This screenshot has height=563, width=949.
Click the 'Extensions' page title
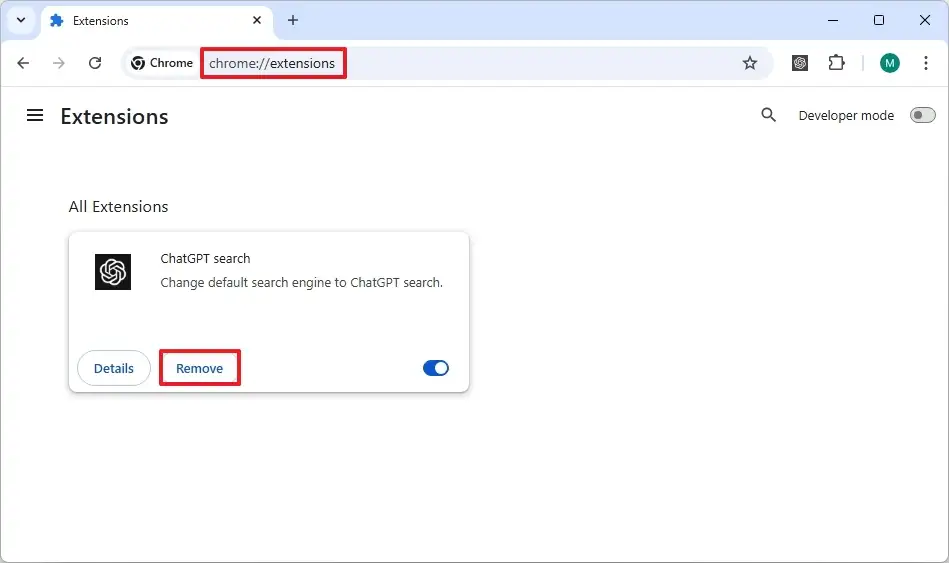pos(114,116)
